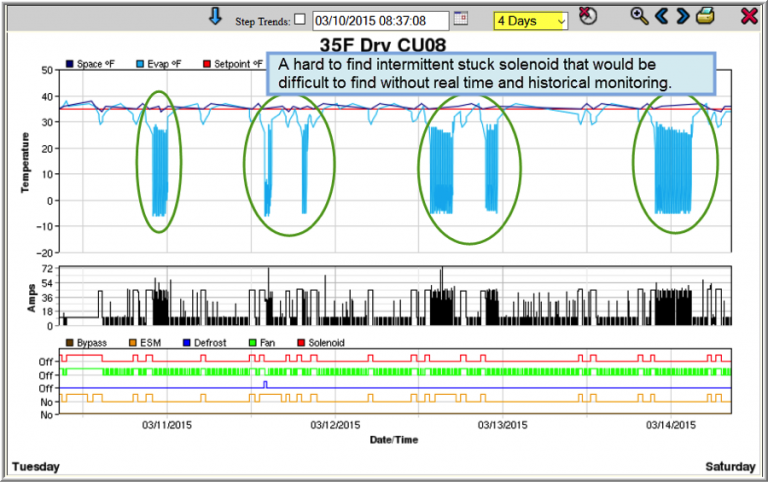This screenshot has height=482, width=768.
Task: Go to previous period with left arrow
Action: coord(662,16)
